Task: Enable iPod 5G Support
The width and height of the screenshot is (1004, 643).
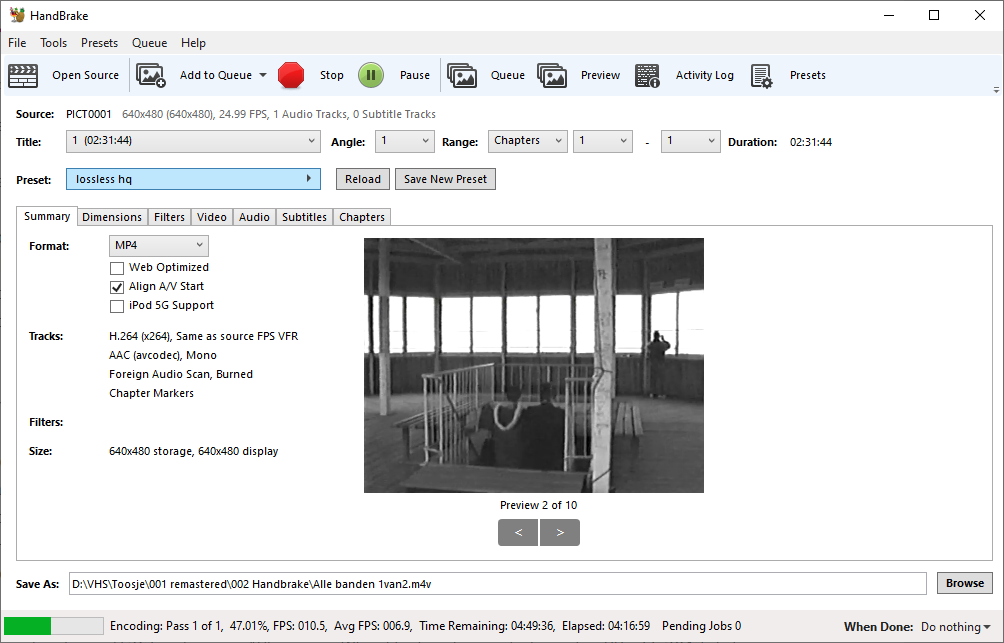Action: [117, 306]
